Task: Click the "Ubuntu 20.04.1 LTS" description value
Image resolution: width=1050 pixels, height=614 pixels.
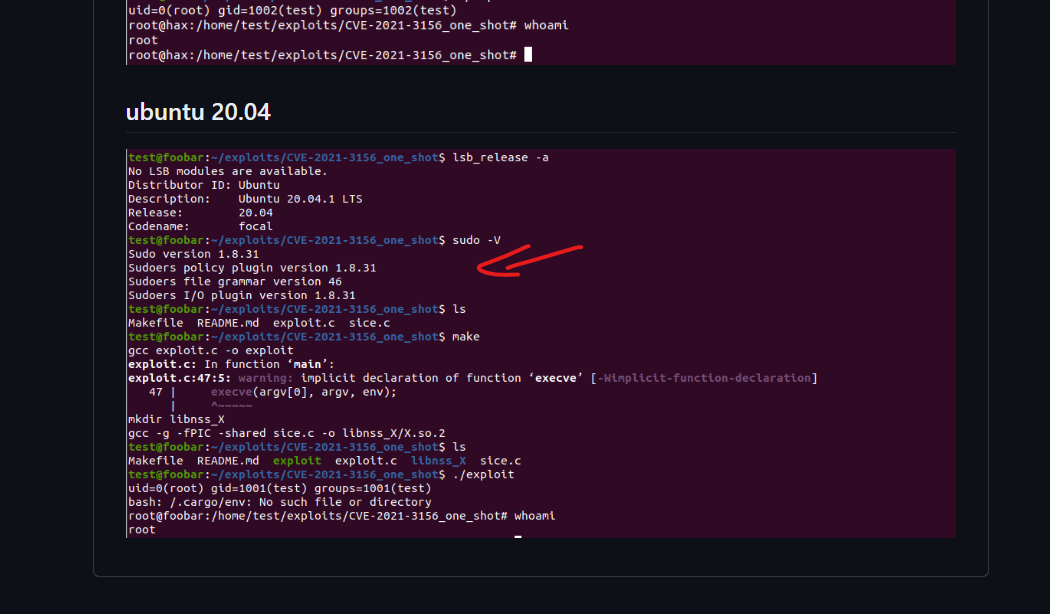Action: point(300,199)
